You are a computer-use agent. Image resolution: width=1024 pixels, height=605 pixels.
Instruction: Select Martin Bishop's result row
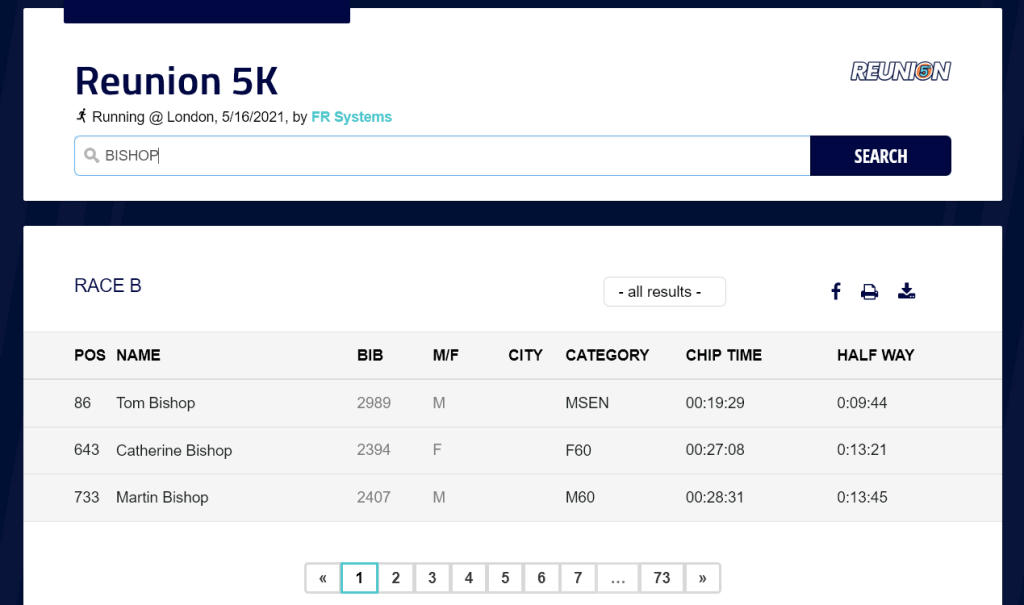pyautogui.click(x=162, y=497)
